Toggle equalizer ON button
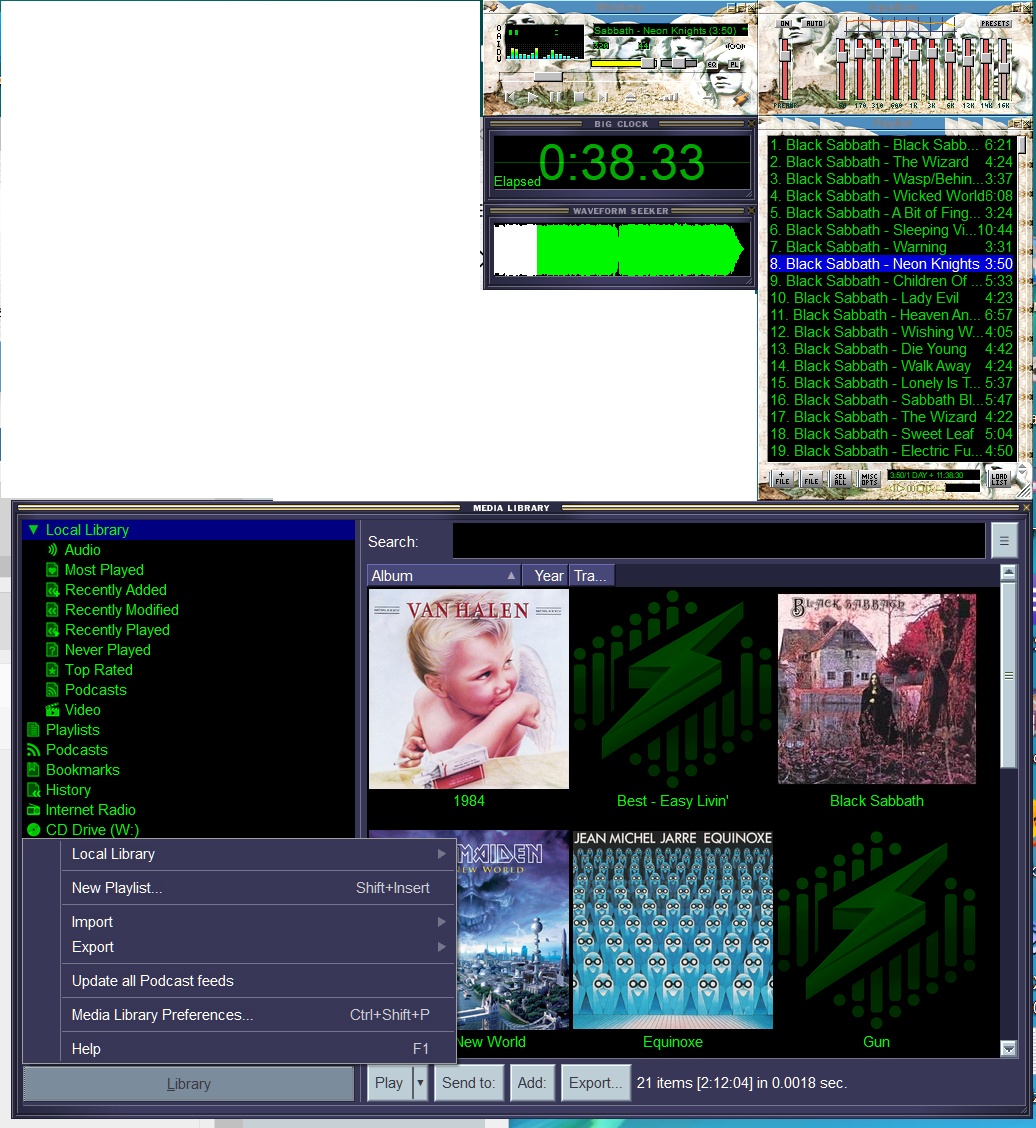The height and width of the screenshot is (1128, 1036). [x=785, y=23]
